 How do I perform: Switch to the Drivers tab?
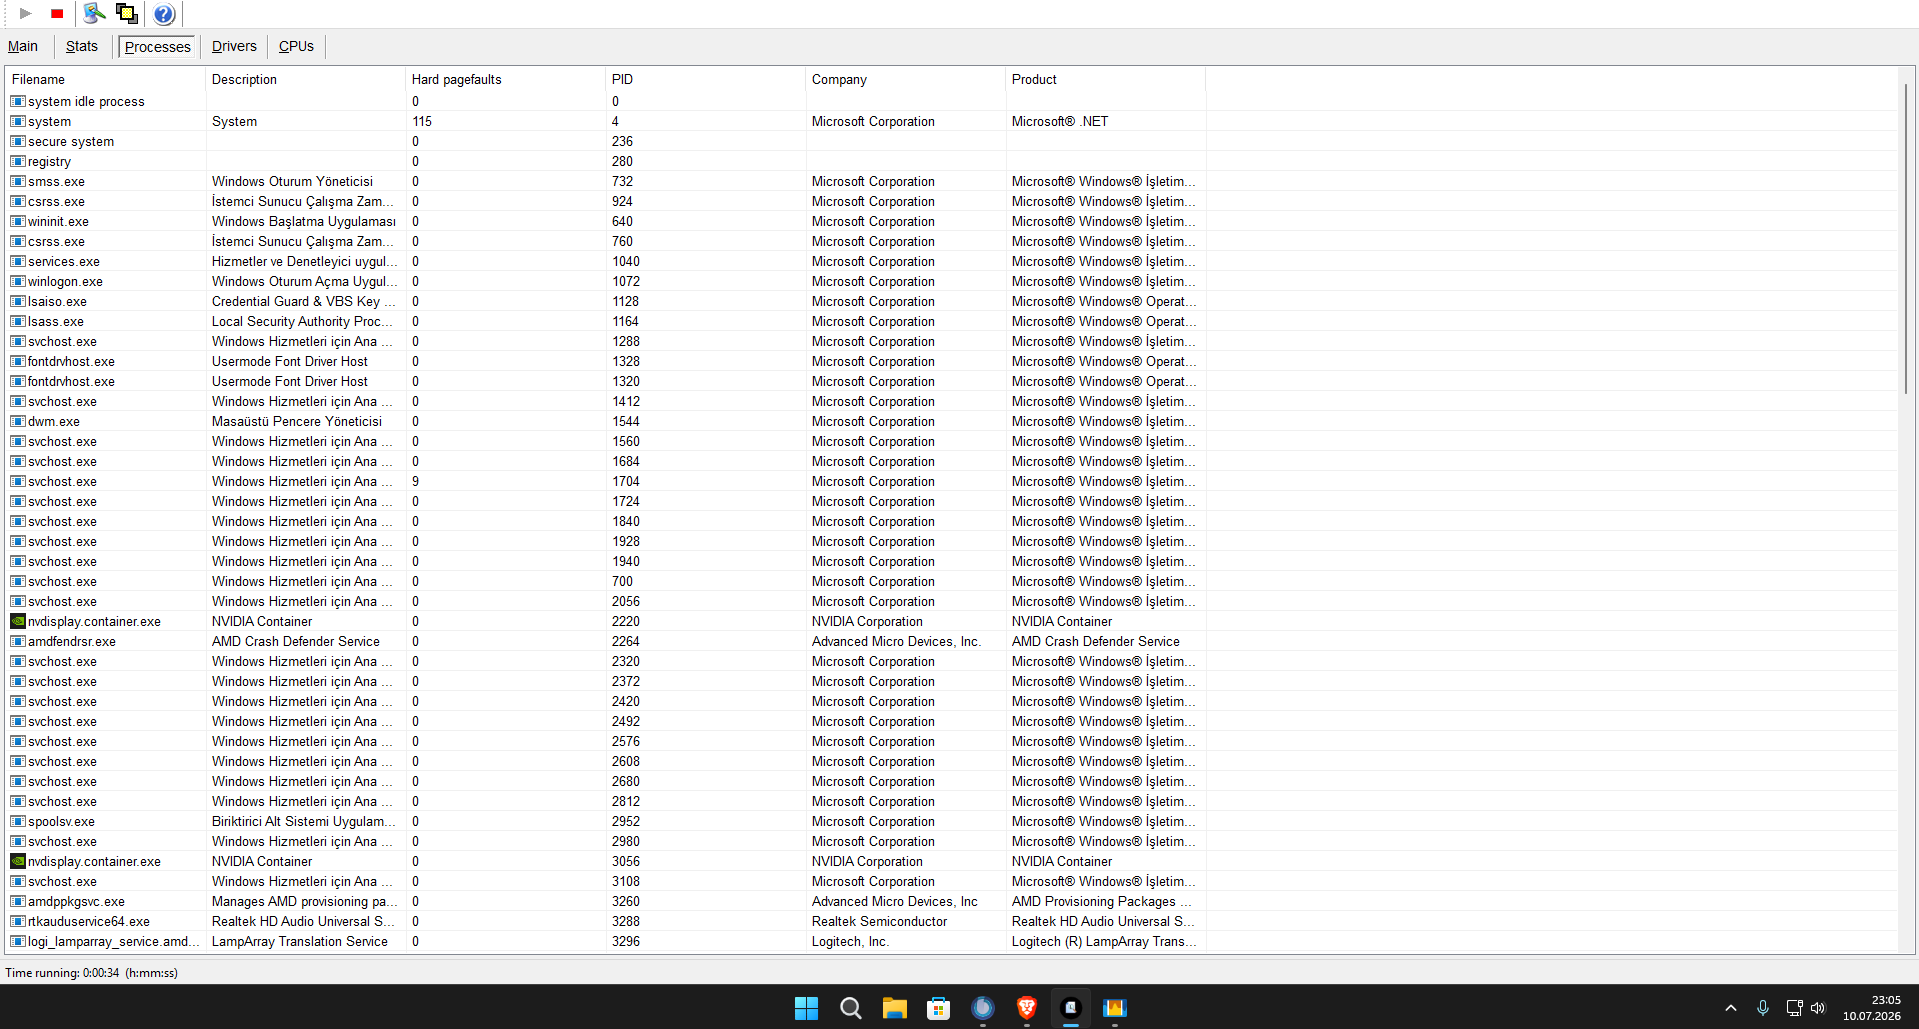234,46
